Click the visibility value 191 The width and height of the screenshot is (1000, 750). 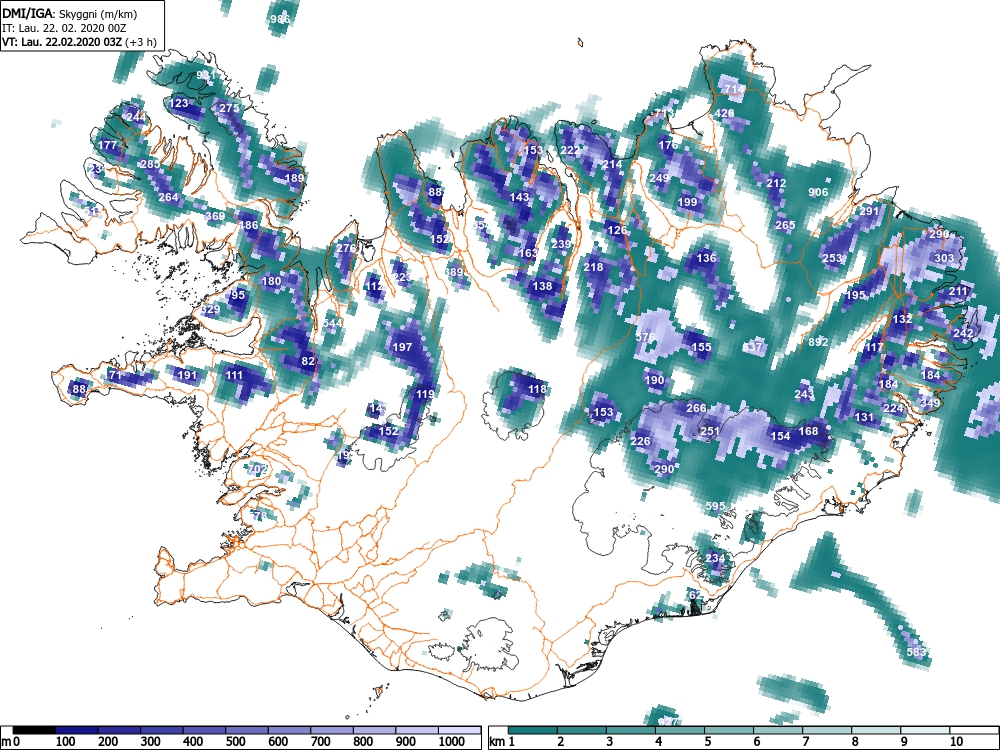[187, 375]
